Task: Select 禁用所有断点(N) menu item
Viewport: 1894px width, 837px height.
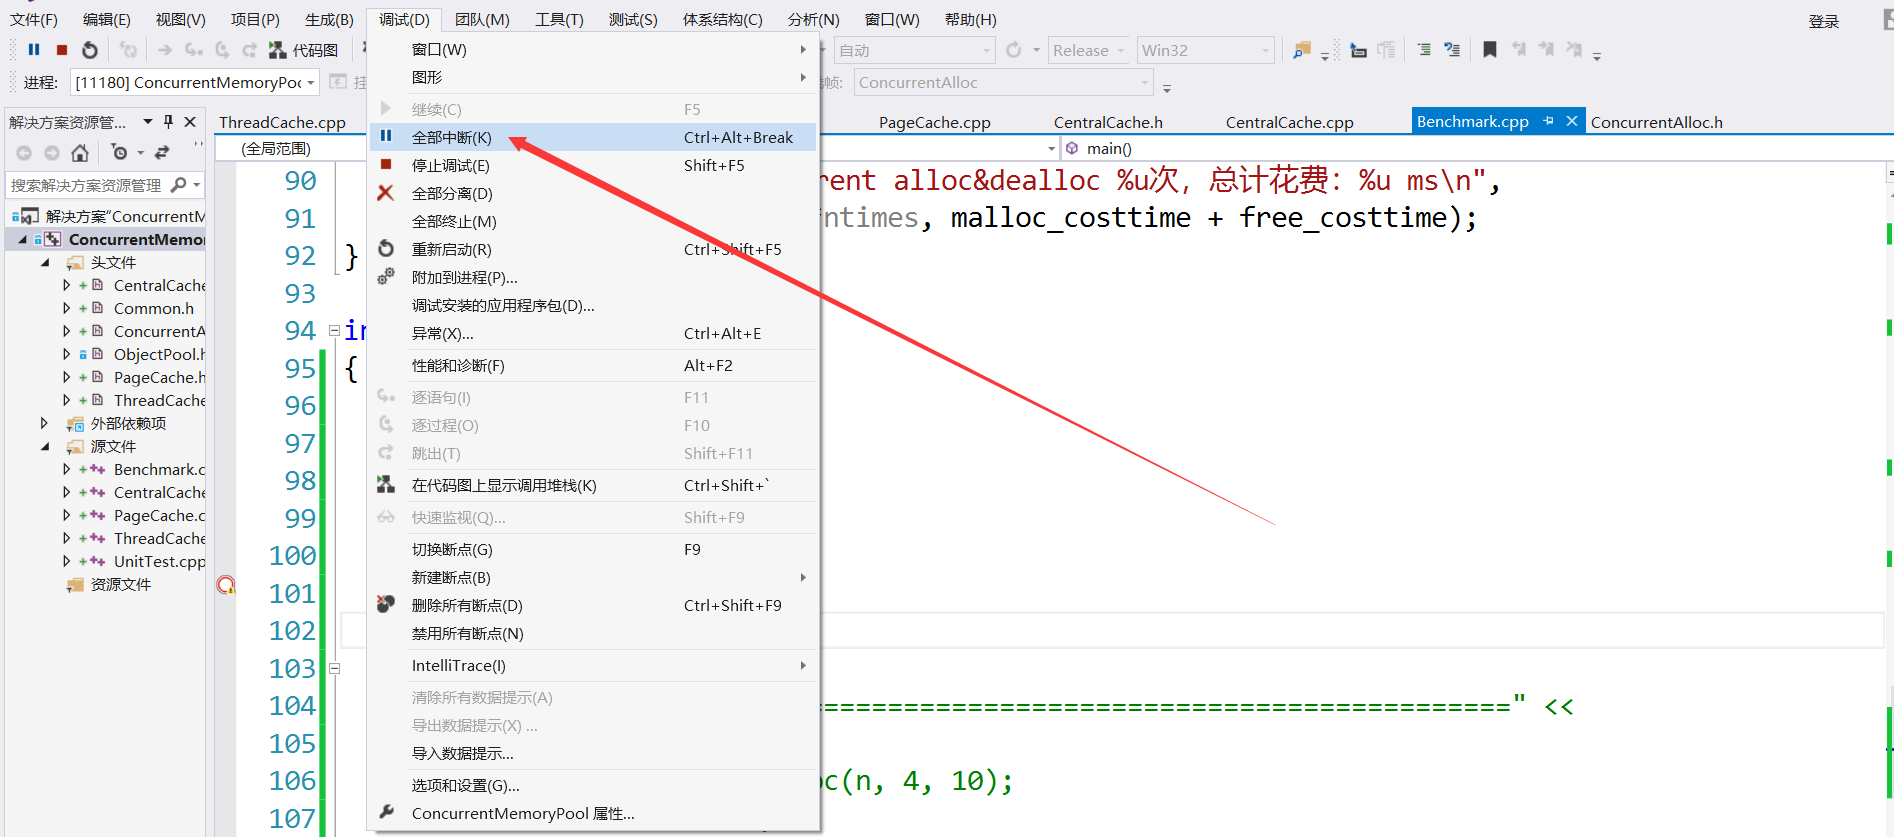Action: 594,633
